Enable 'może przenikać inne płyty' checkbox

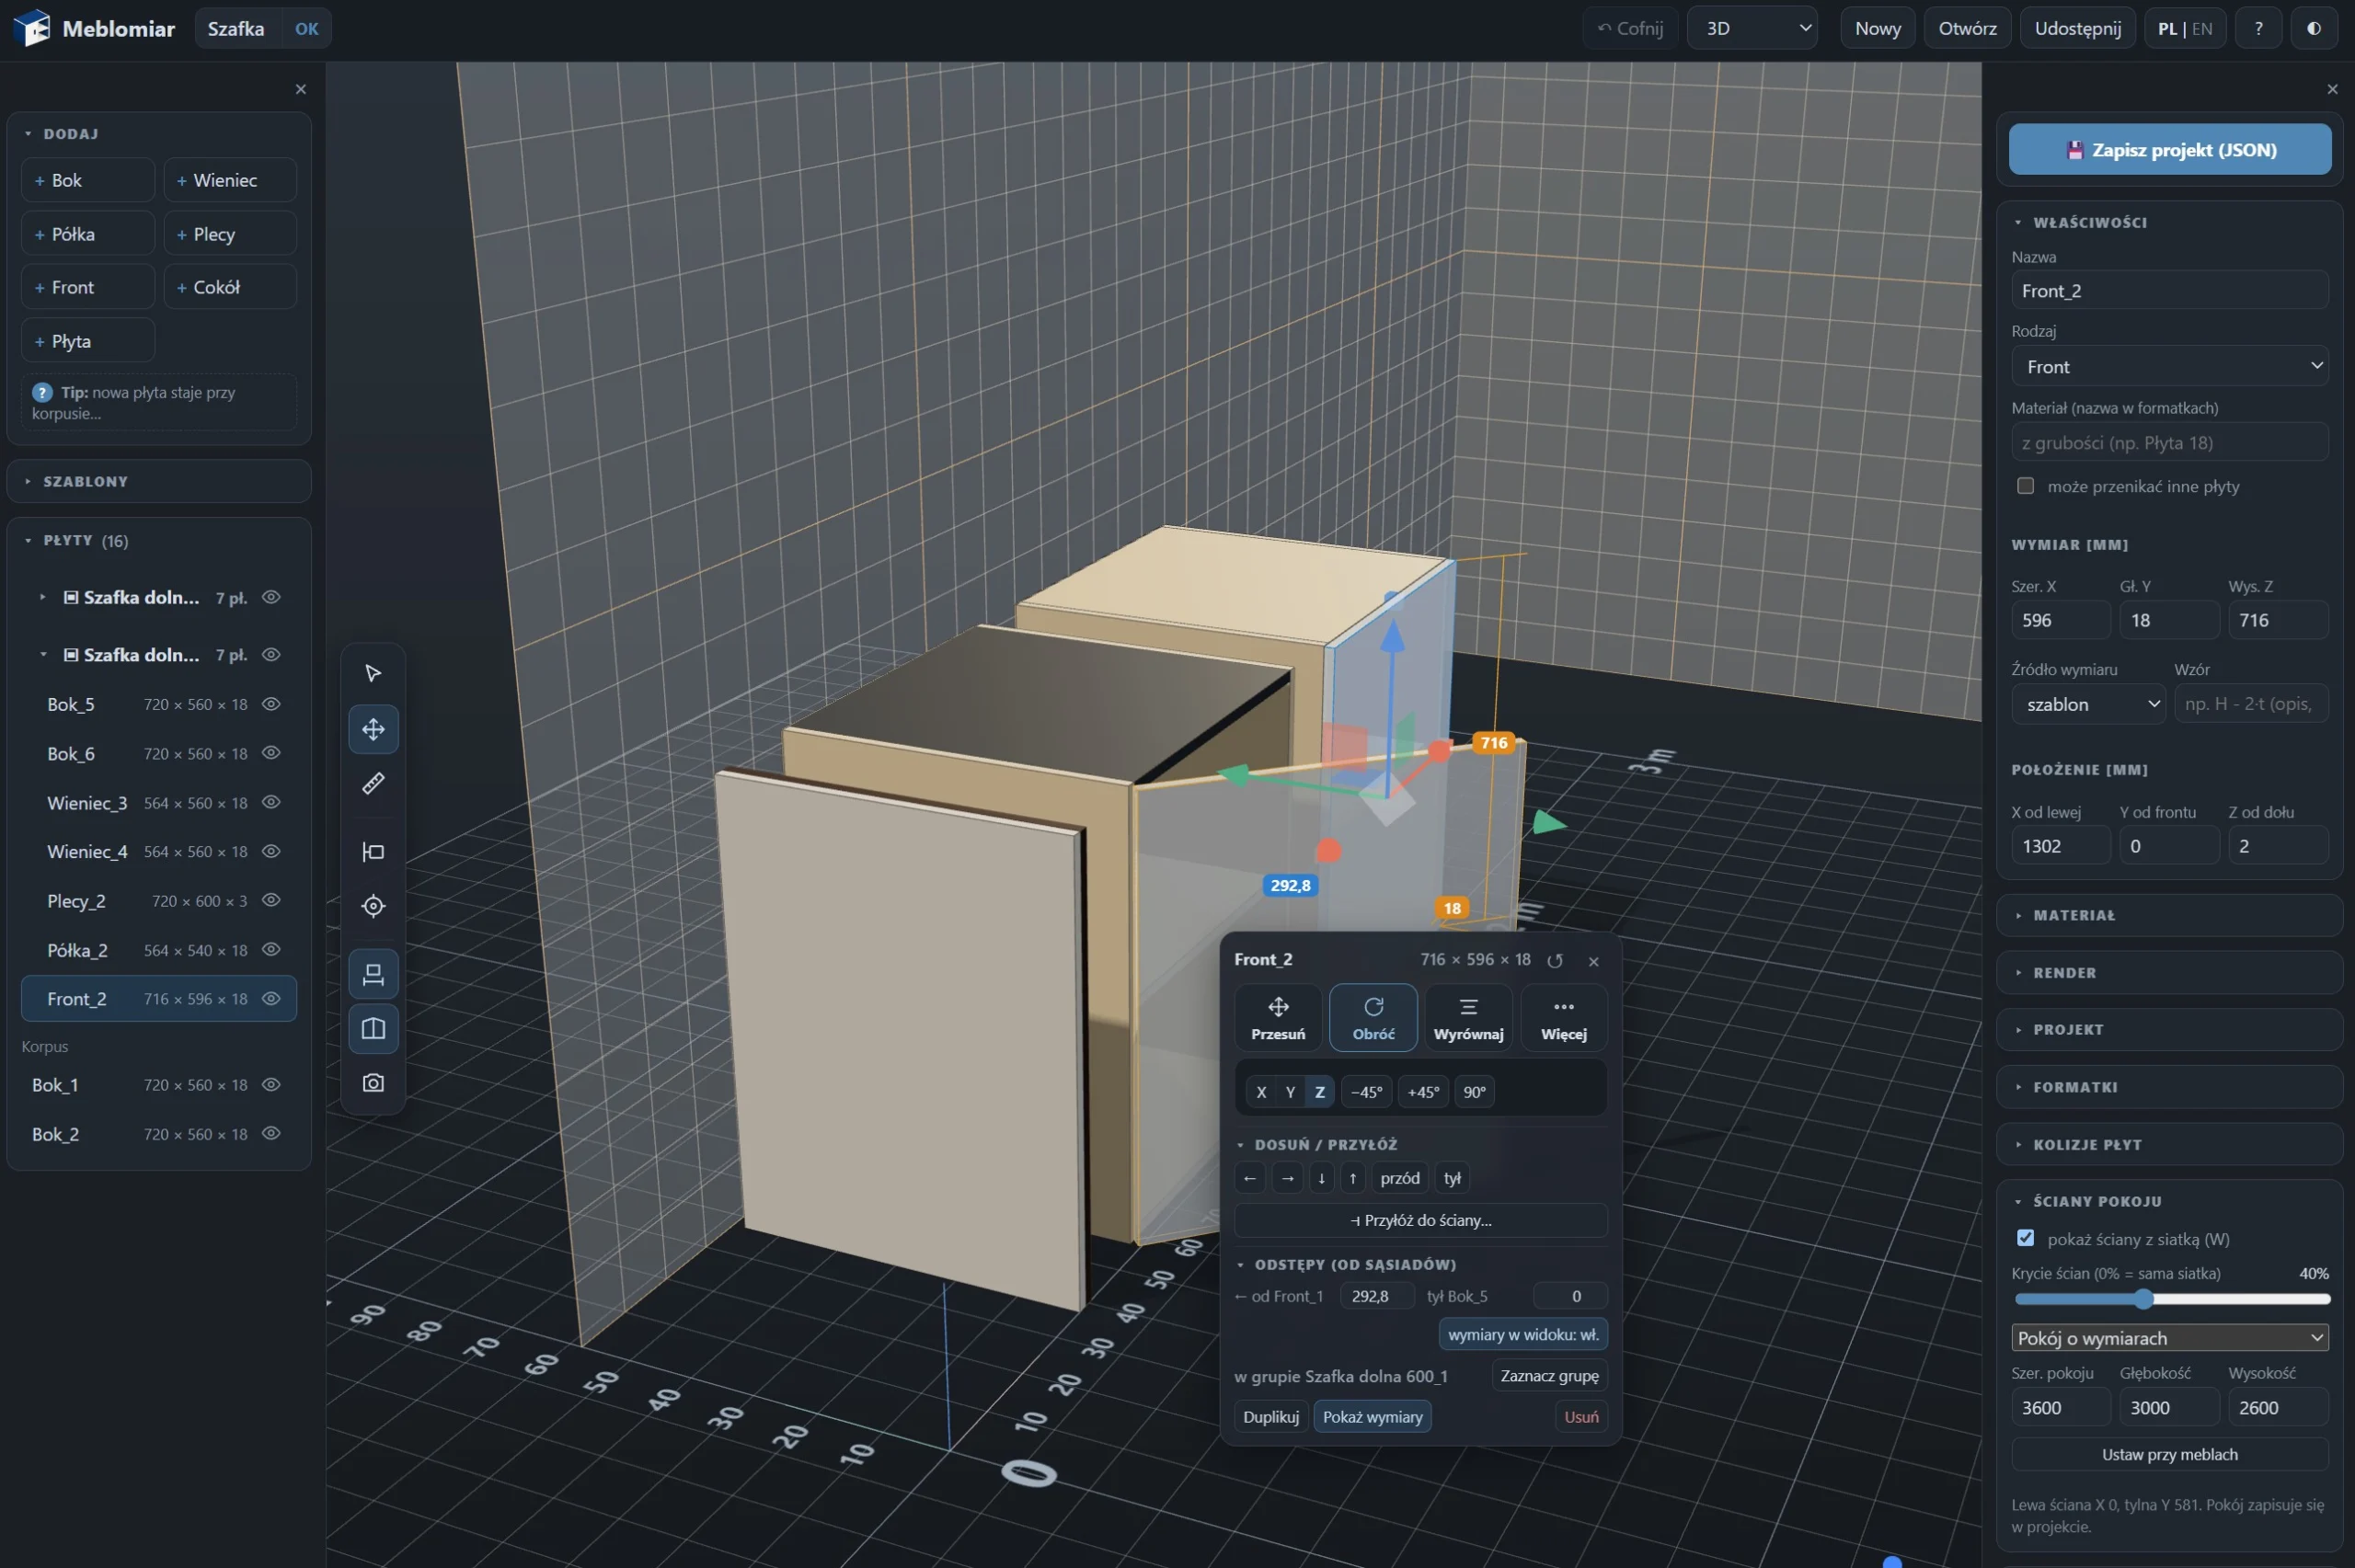pyautogui.click(x=2025, y=486)
